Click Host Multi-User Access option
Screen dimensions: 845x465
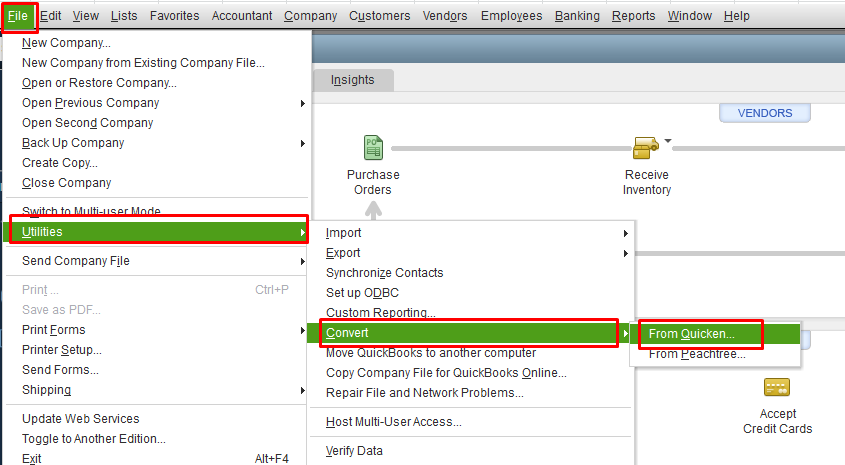(x=393, y=422)
